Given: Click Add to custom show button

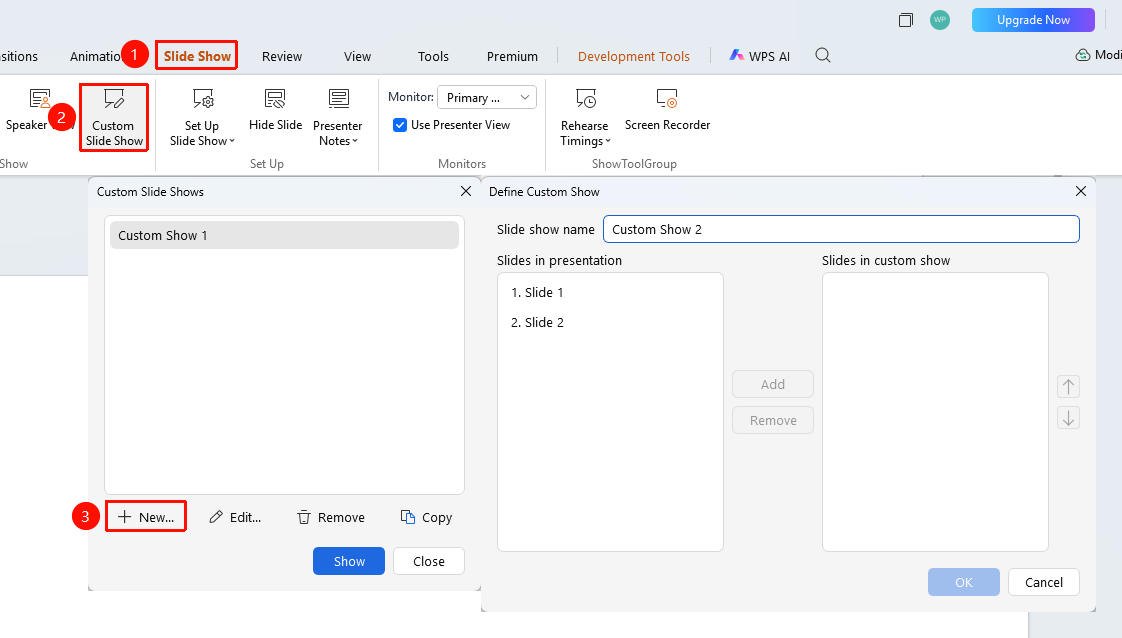Looking at the screenshot, I should 773,384.
